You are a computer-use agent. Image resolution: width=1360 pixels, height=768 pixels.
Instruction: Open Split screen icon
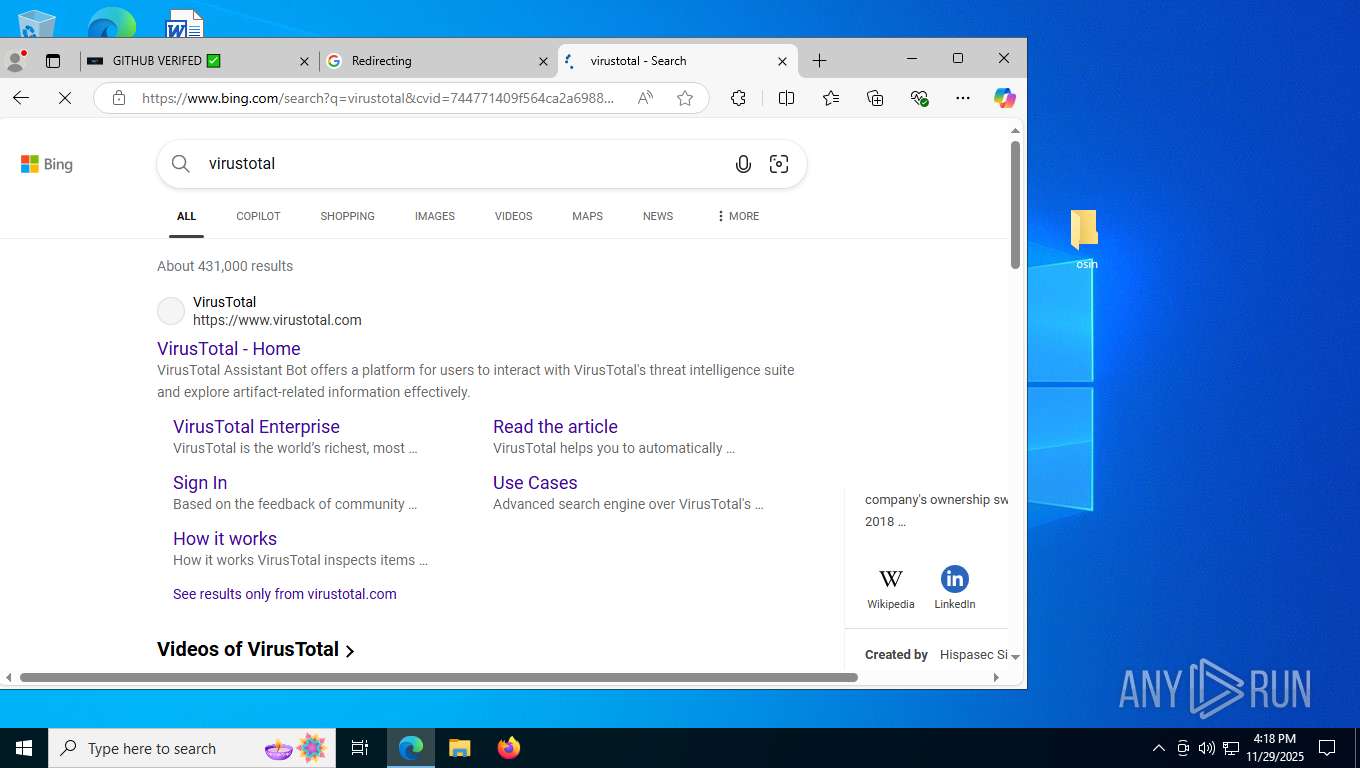[786, 98]
